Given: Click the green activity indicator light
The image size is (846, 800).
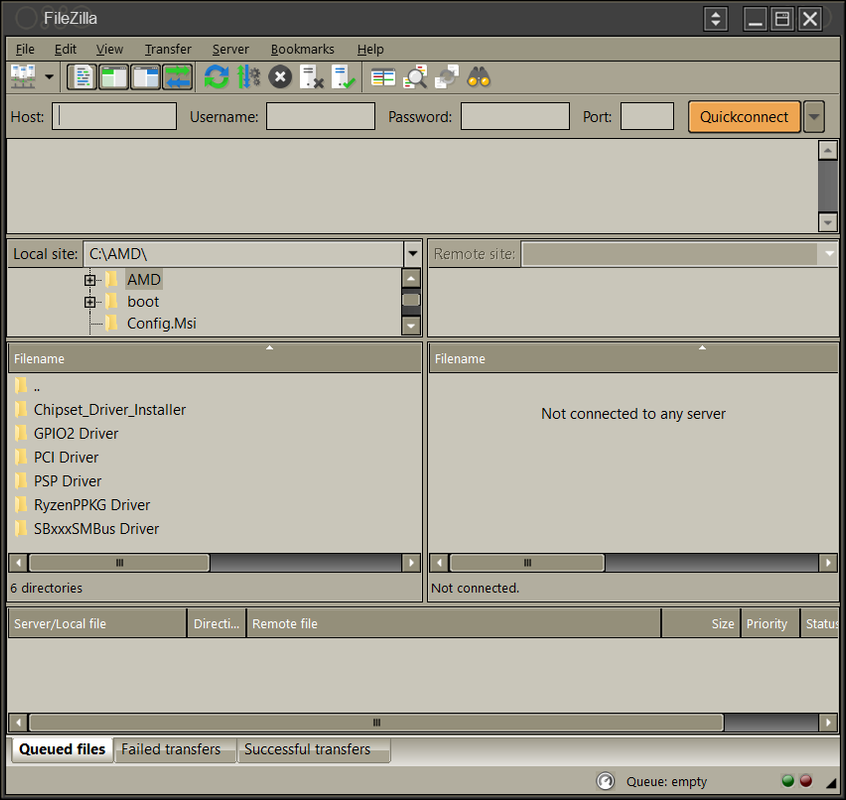Looking at the screenshot, I should coord(788,781).
